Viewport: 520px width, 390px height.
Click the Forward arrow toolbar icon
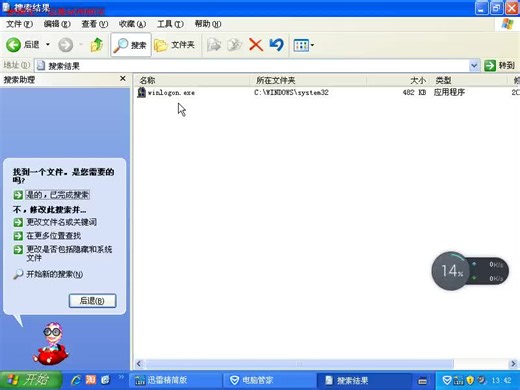tap(65, 45)
